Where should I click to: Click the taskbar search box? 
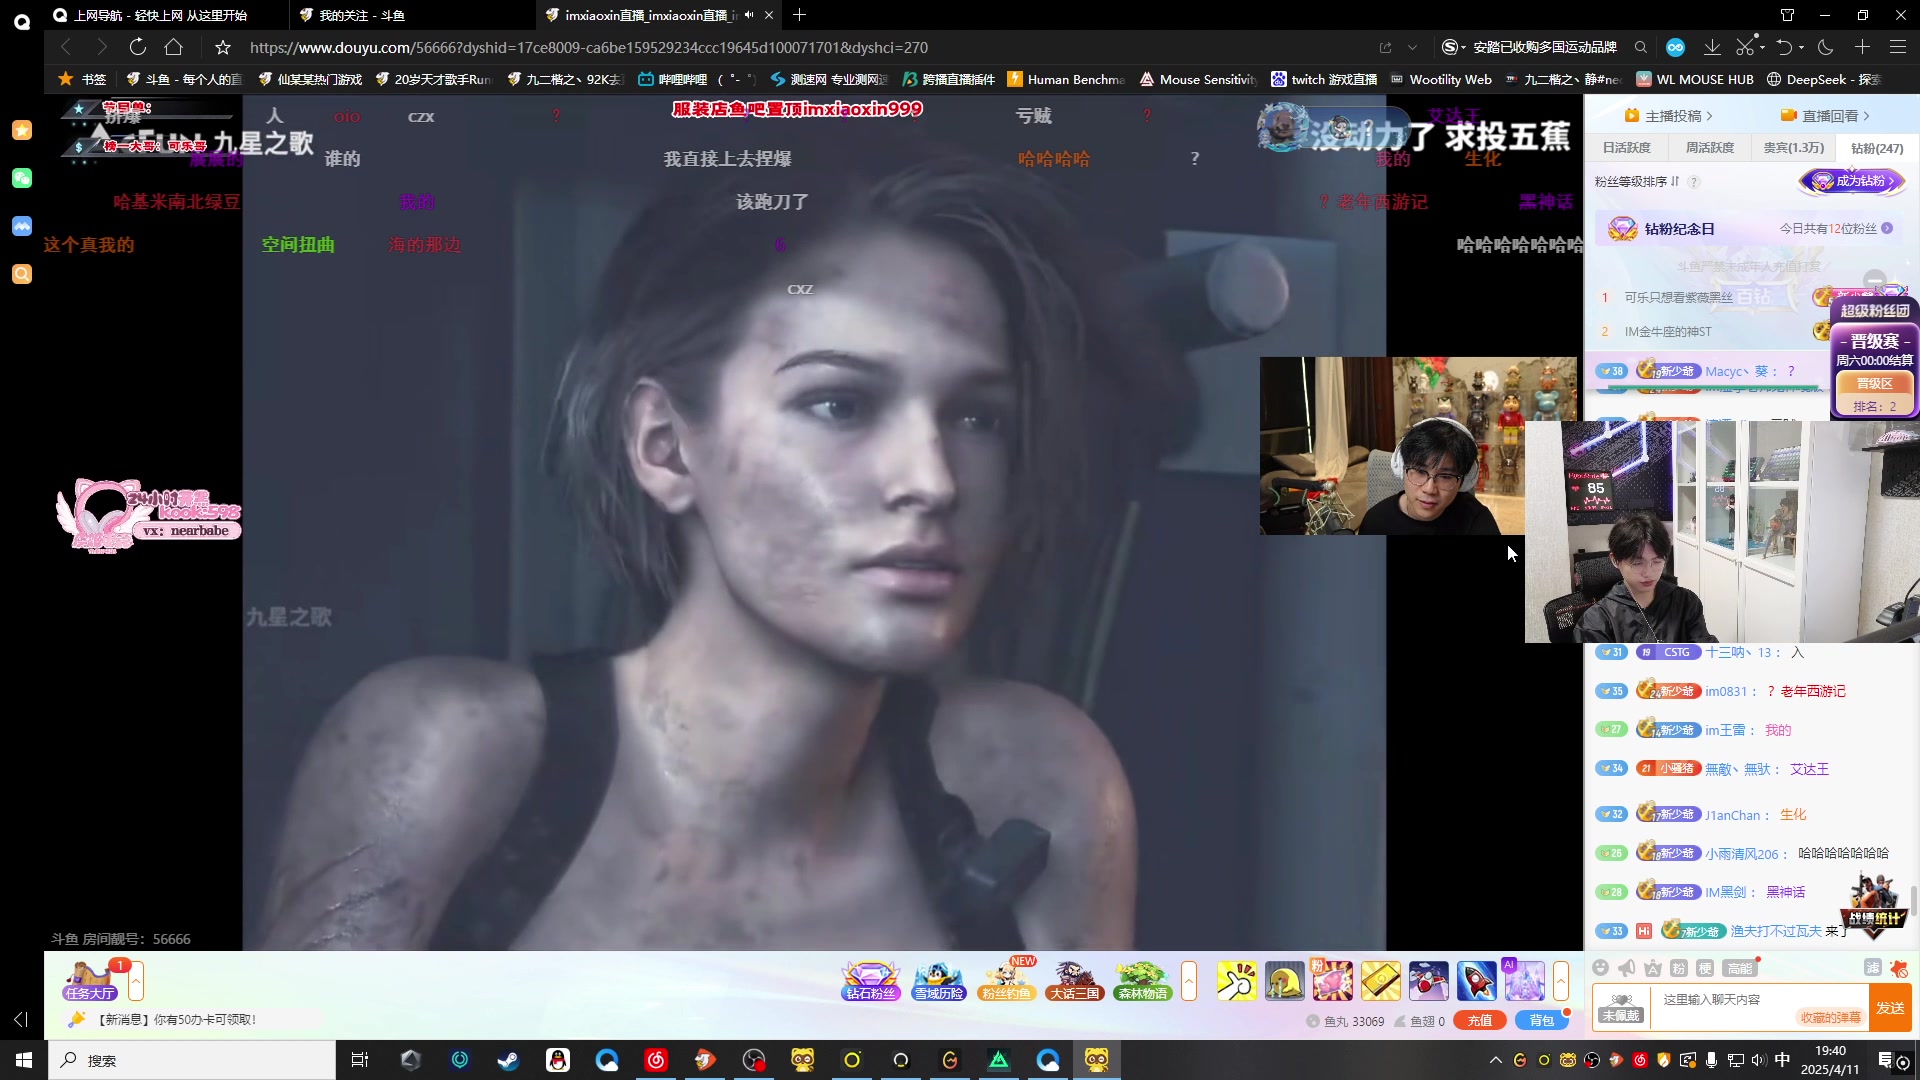[192, 1060]
